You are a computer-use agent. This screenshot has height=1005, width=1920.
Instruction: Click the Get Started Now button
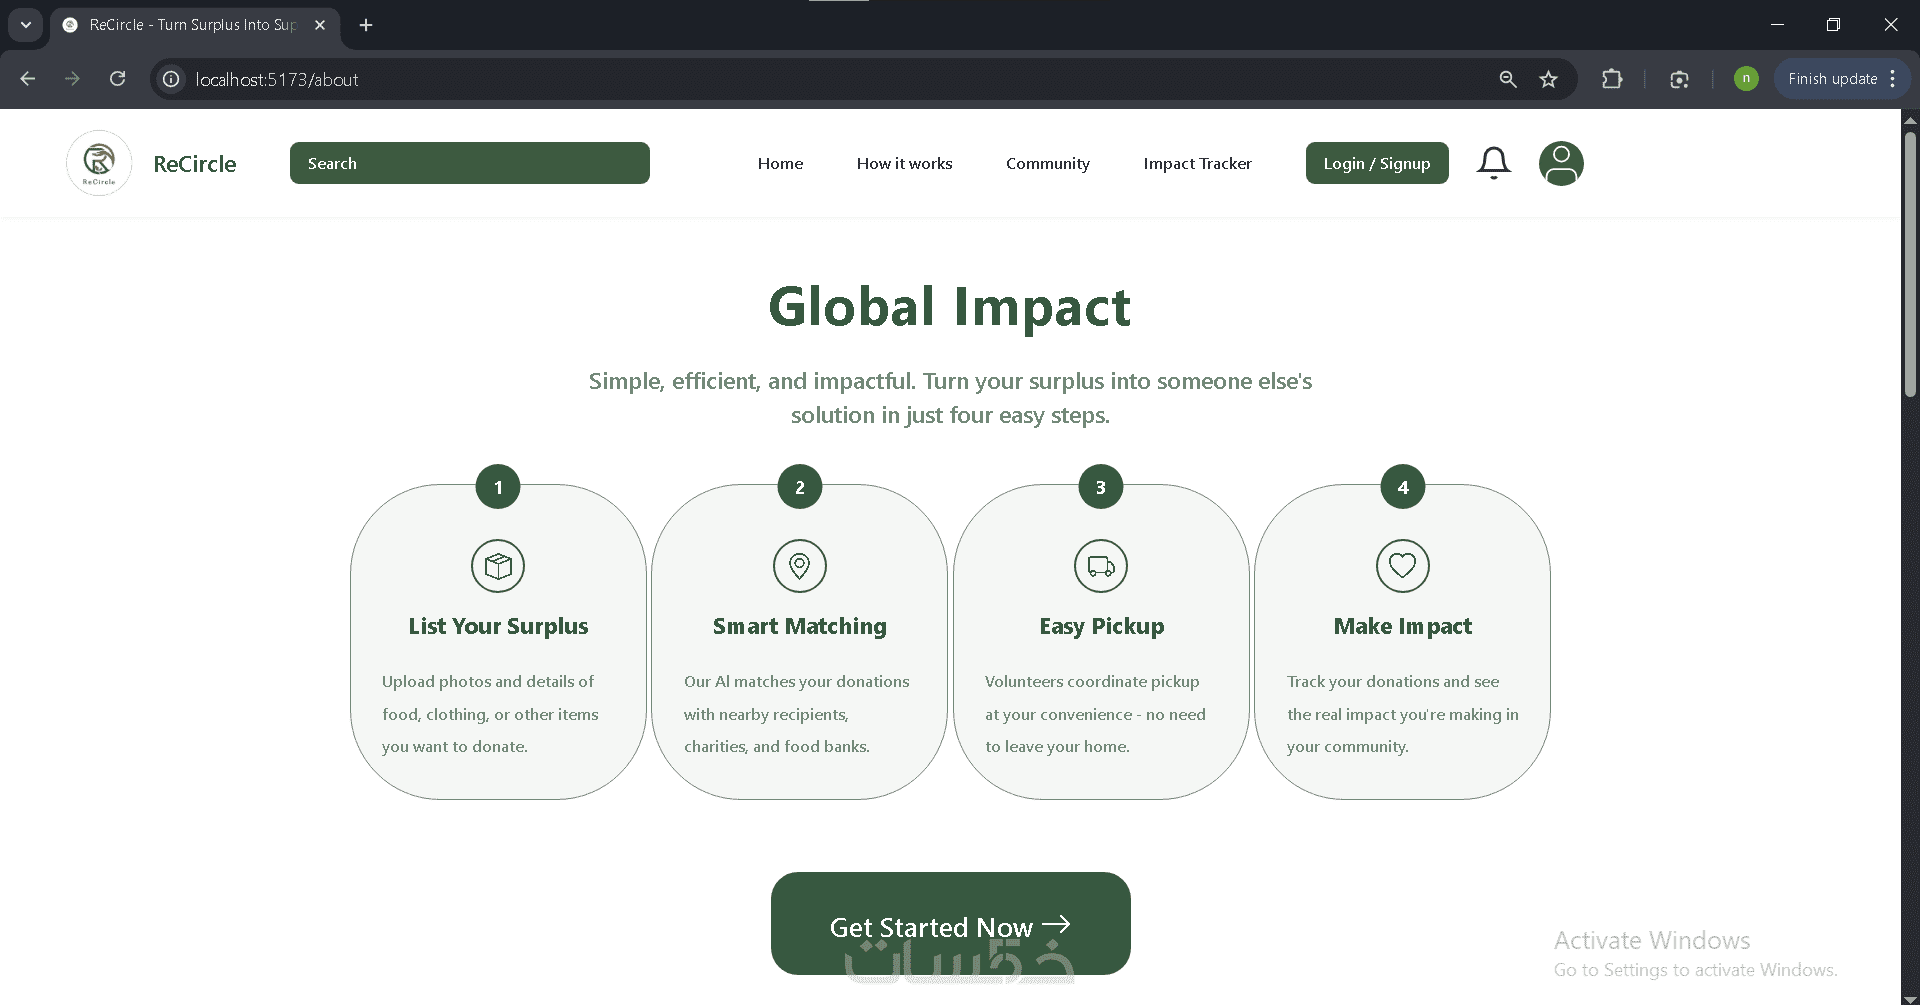click(950, 923)
